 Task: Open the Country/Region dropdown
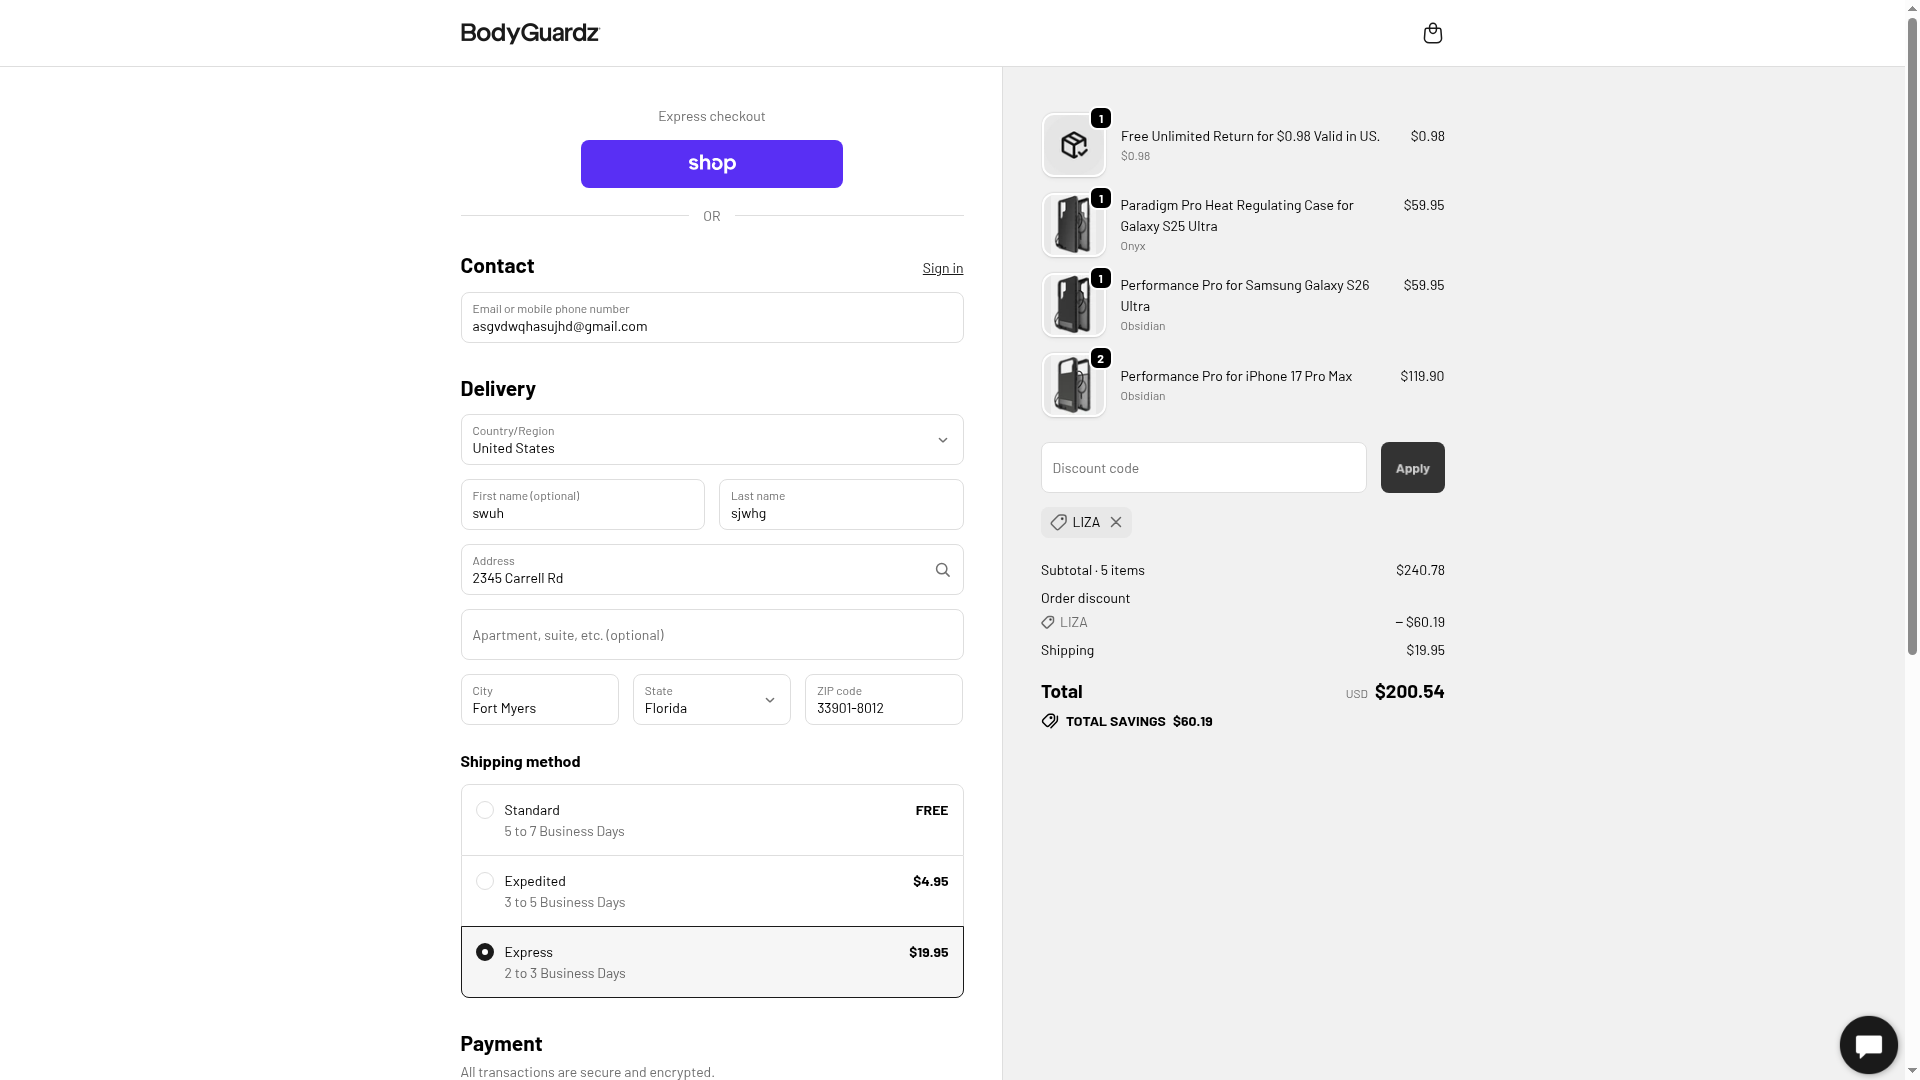711,440
